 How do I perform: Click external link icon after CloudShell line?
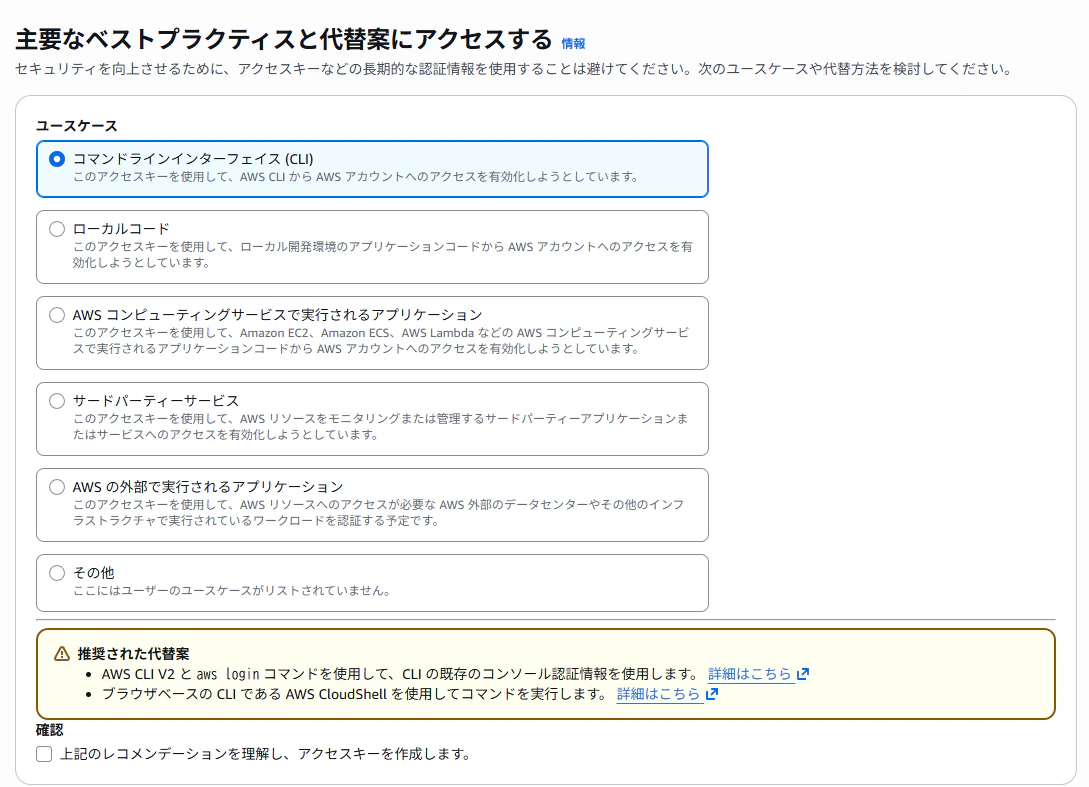pos(712,694)
